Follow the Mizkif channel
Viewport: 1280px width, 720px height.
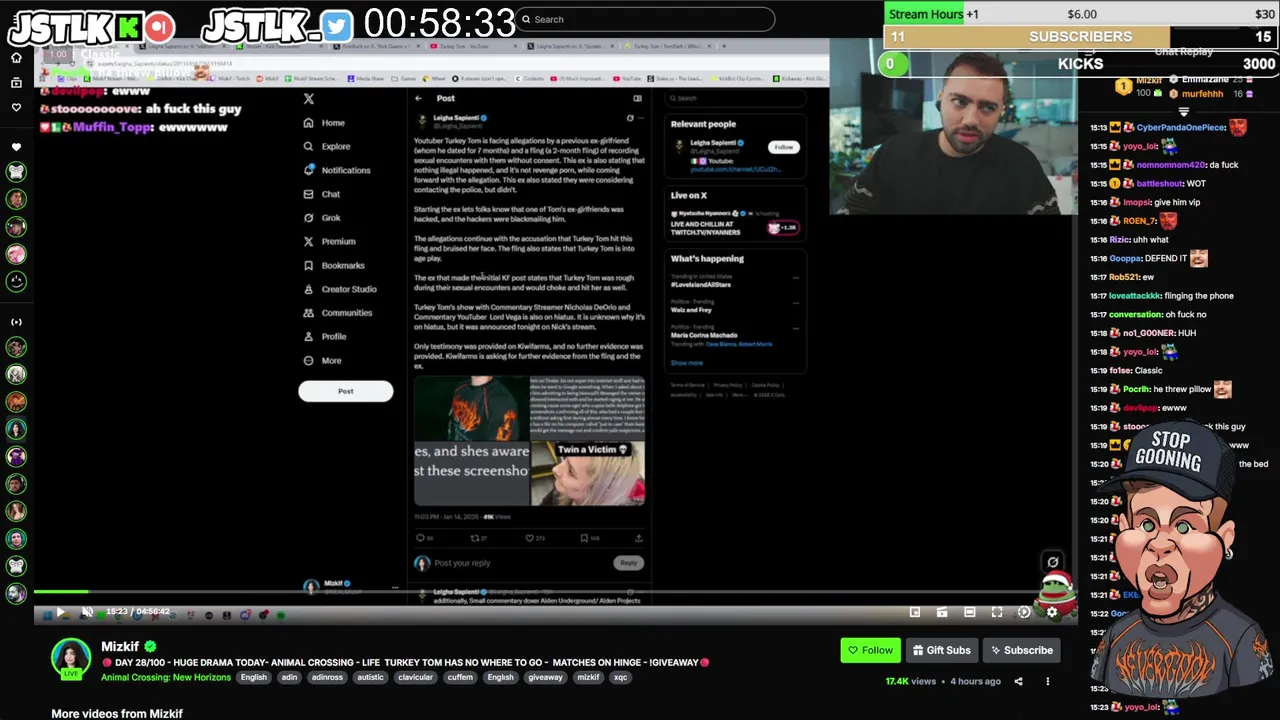point(870,650)
